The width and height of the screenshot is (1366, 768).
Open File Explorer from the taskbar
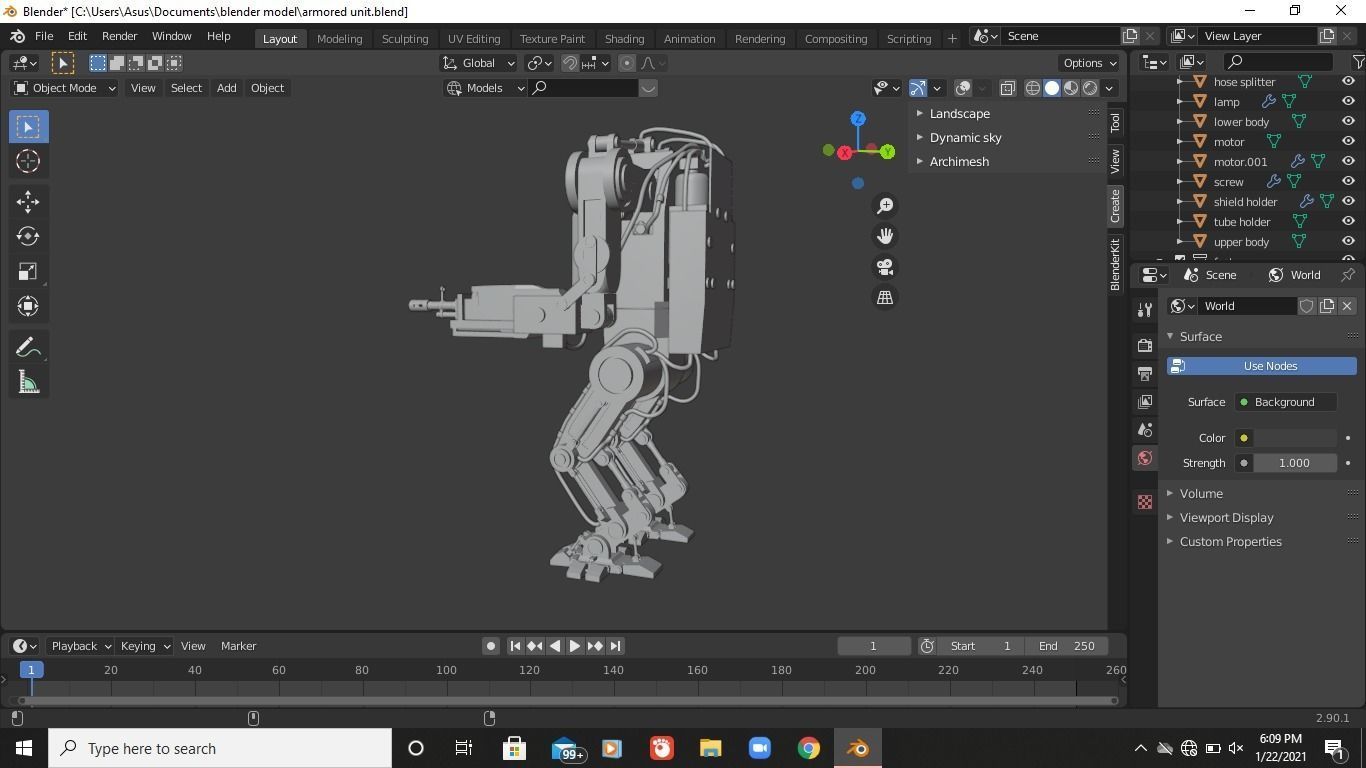pyautogui.click(x=710, y=748)
